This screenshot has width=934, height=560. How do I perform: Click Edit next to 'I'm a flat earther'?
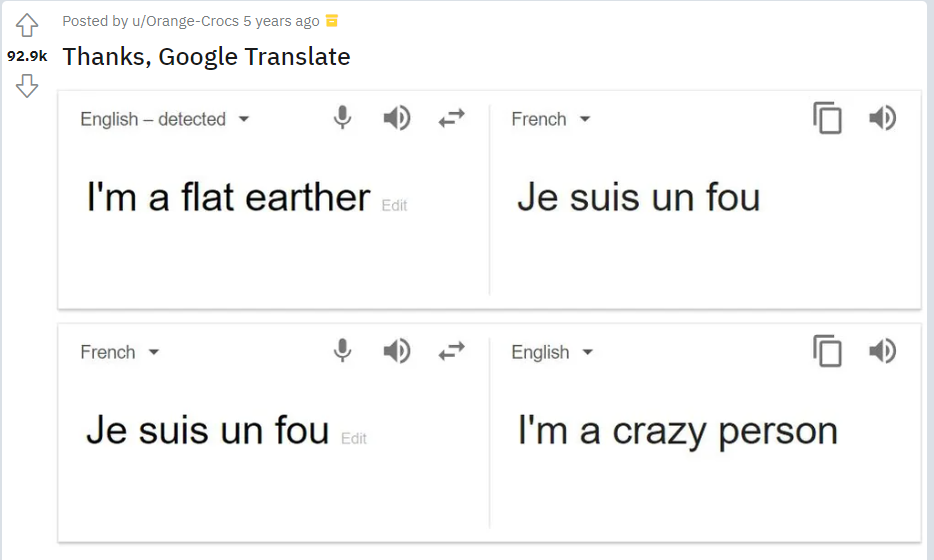tap(394, 205)
